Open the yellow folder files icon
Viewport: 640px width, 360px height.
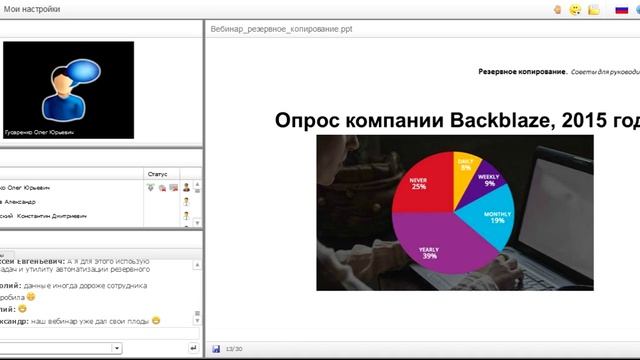[594, 9]
